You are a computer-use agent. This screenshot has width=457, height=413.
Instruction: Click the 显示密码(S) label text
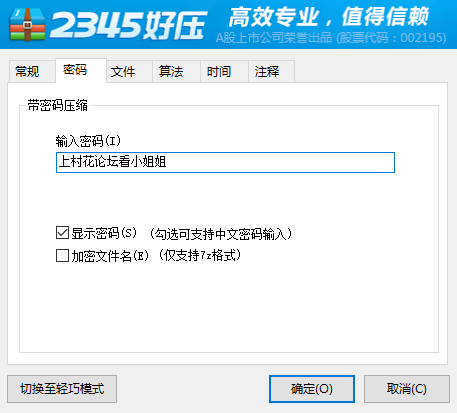pyautogui.click(x=104, y=233)
